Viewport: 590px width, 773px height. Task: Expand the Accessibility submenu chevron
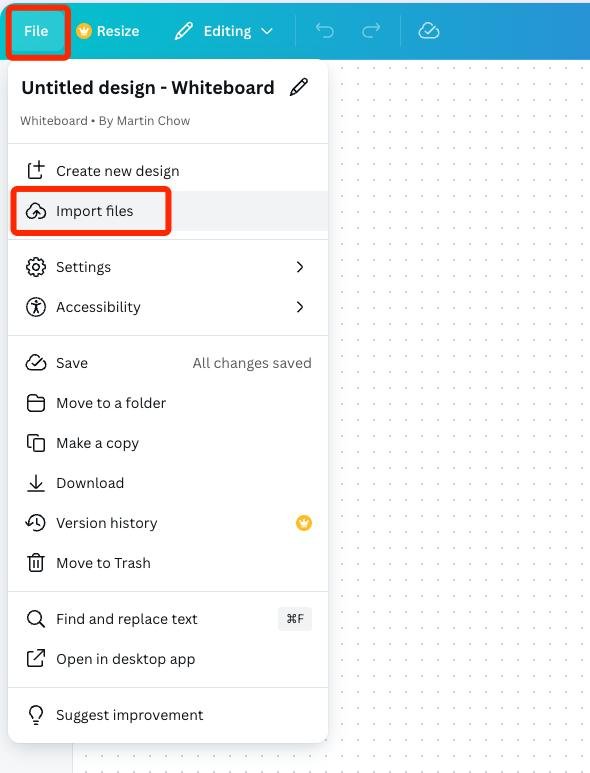[300, 307]
